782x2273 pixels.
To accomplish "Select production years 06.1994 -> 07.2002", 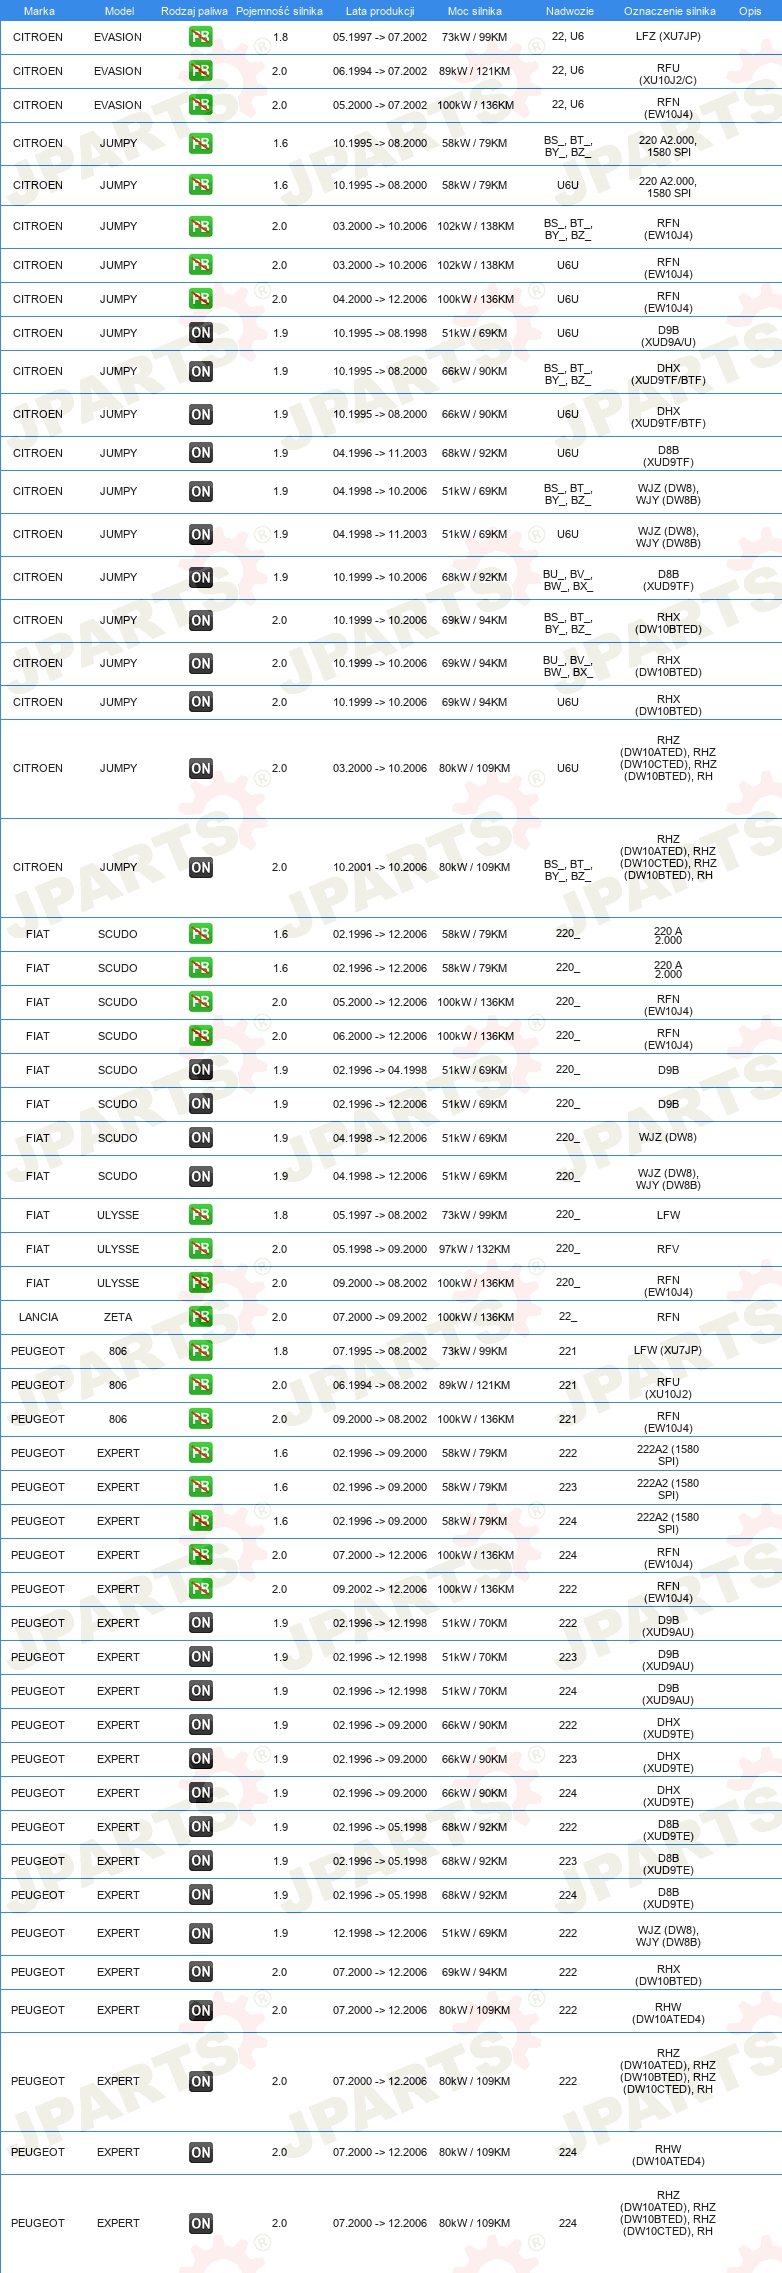I will pos(380,71).
